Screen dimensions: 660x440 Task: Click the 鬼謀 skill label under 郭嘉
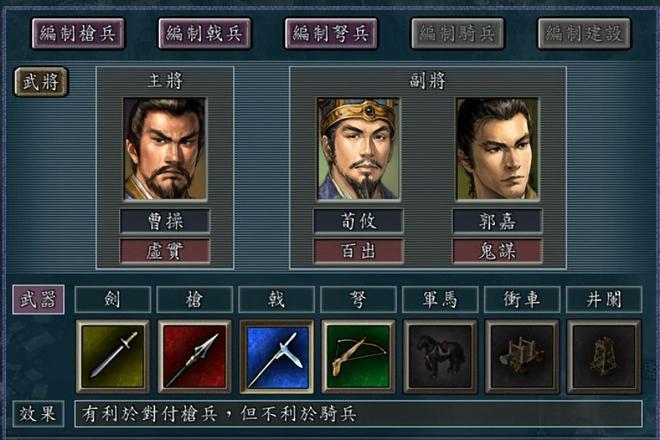pyautogui.click(x=497, y=251)
